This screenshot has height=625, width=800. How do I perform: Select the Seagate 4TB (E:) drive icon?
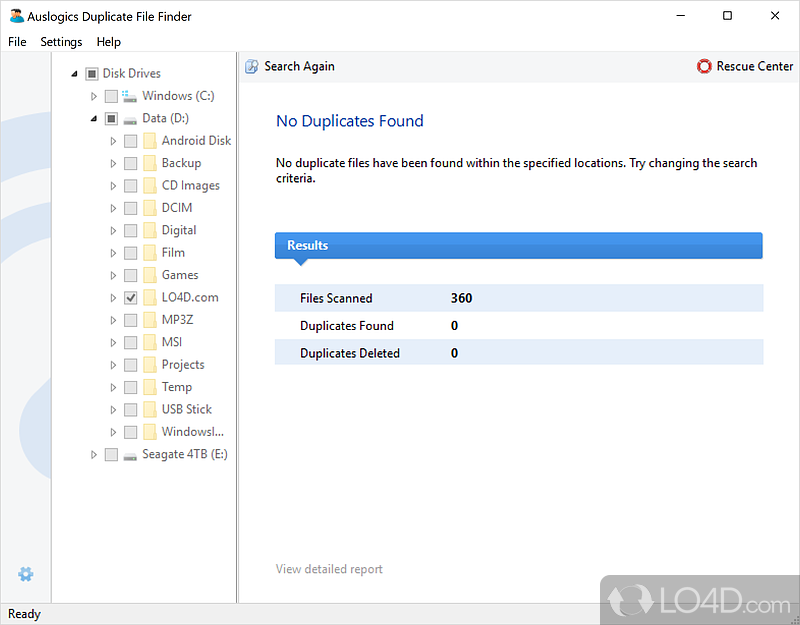[130, 454]
